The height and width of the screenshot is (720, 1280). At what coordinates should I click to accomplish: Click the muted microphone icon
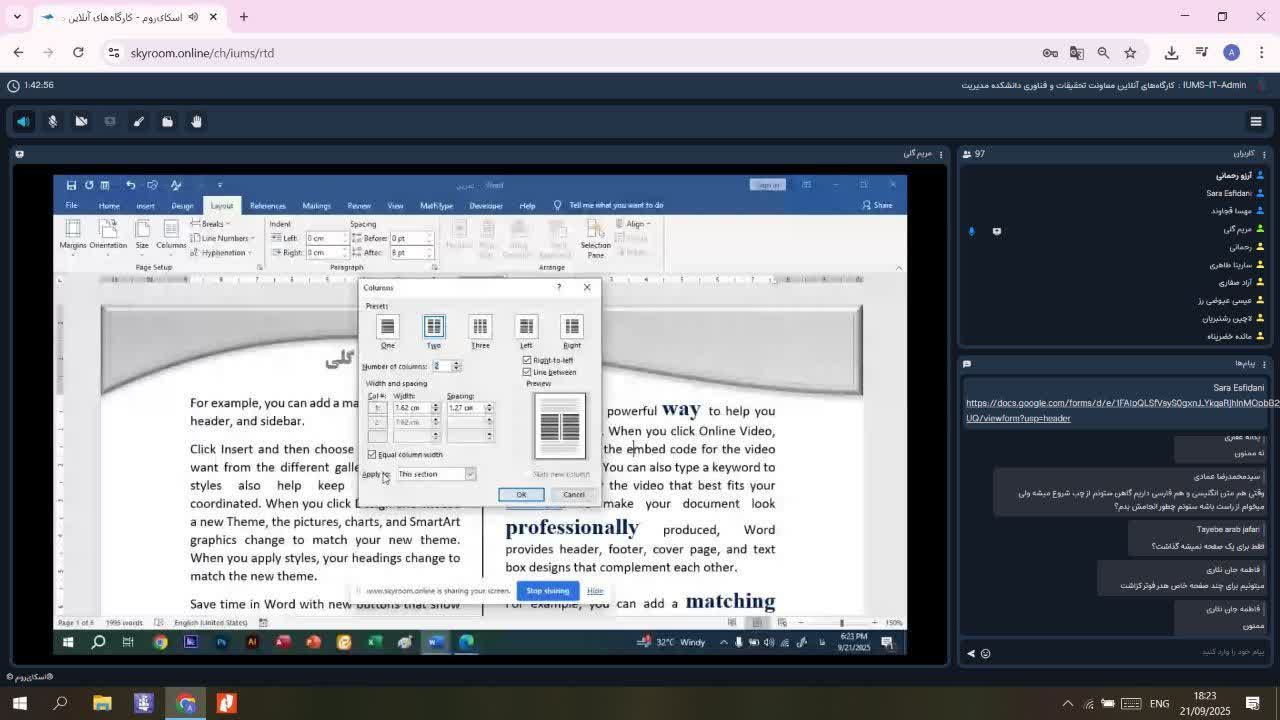coord(53,121)
